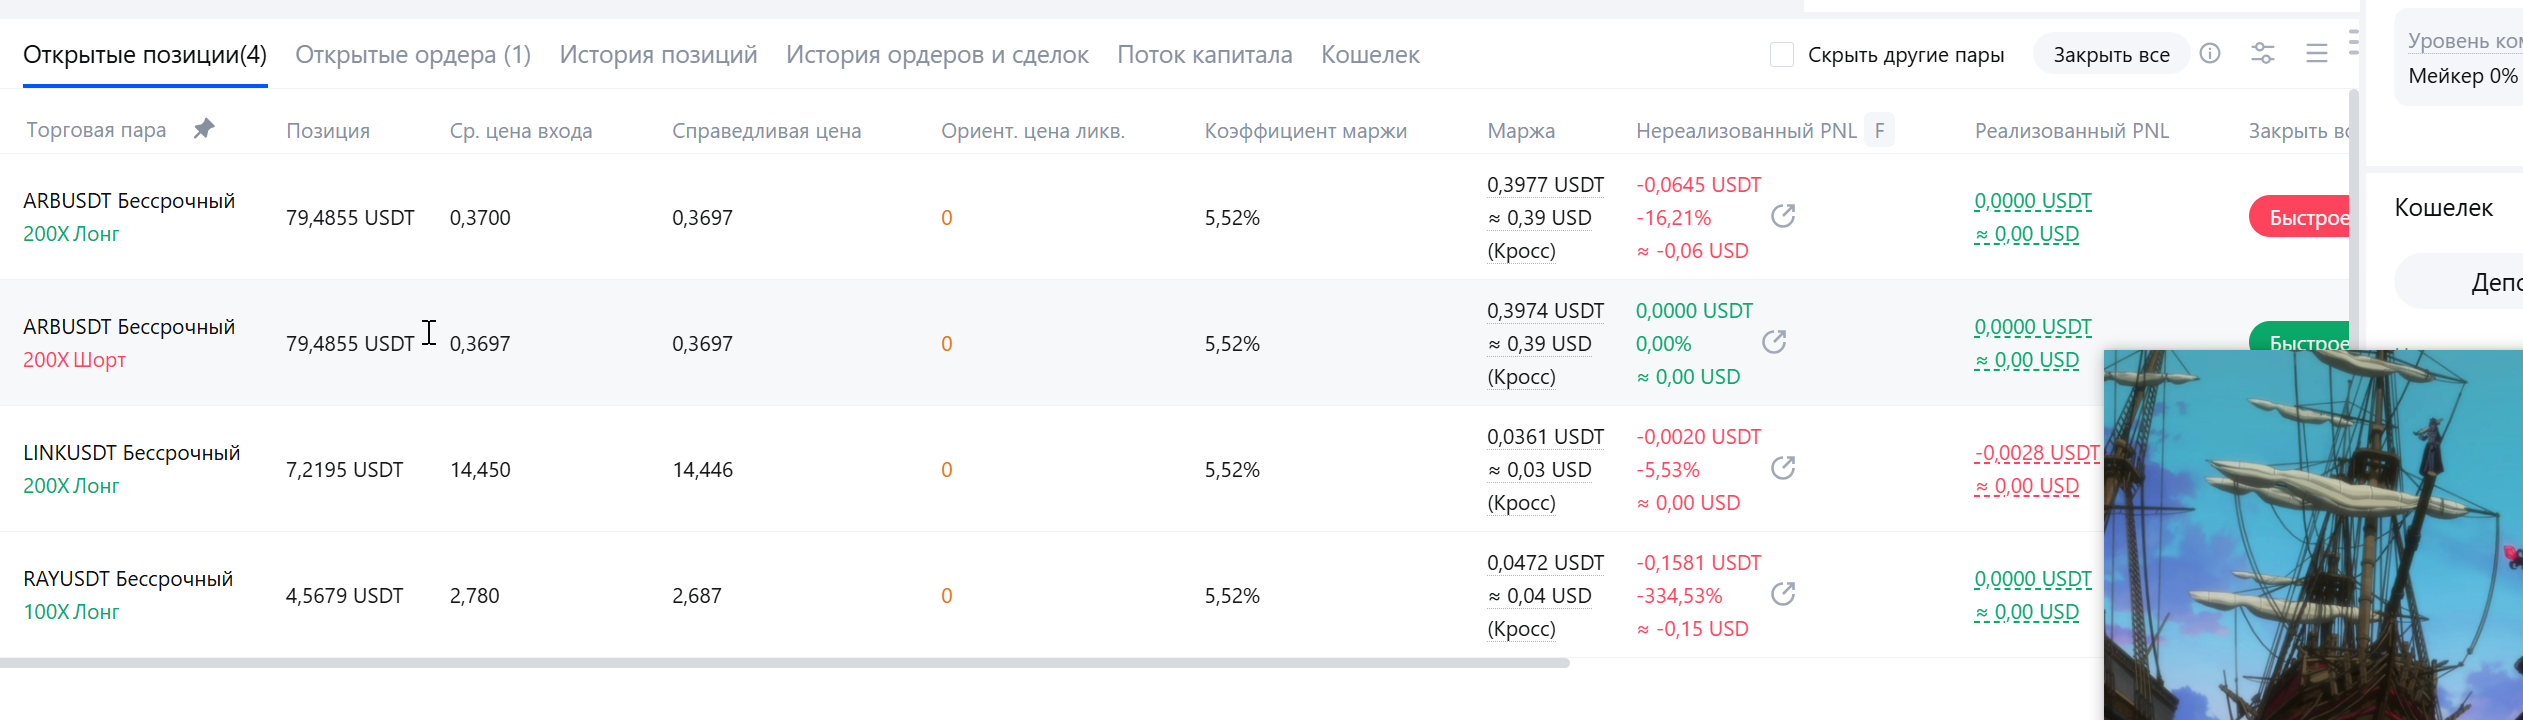Viewport: 2523px width, 720px height.
Task: Open positions filter settings icon
Action: pyautogui.click(x=2263, y=53)
